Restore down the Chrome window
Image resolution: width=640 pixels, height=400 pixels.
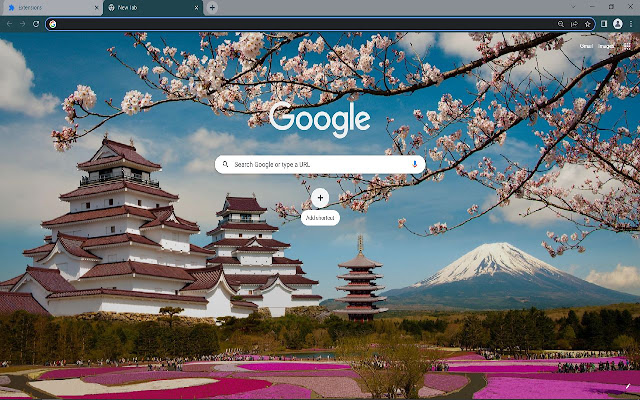tap(611, 7)
